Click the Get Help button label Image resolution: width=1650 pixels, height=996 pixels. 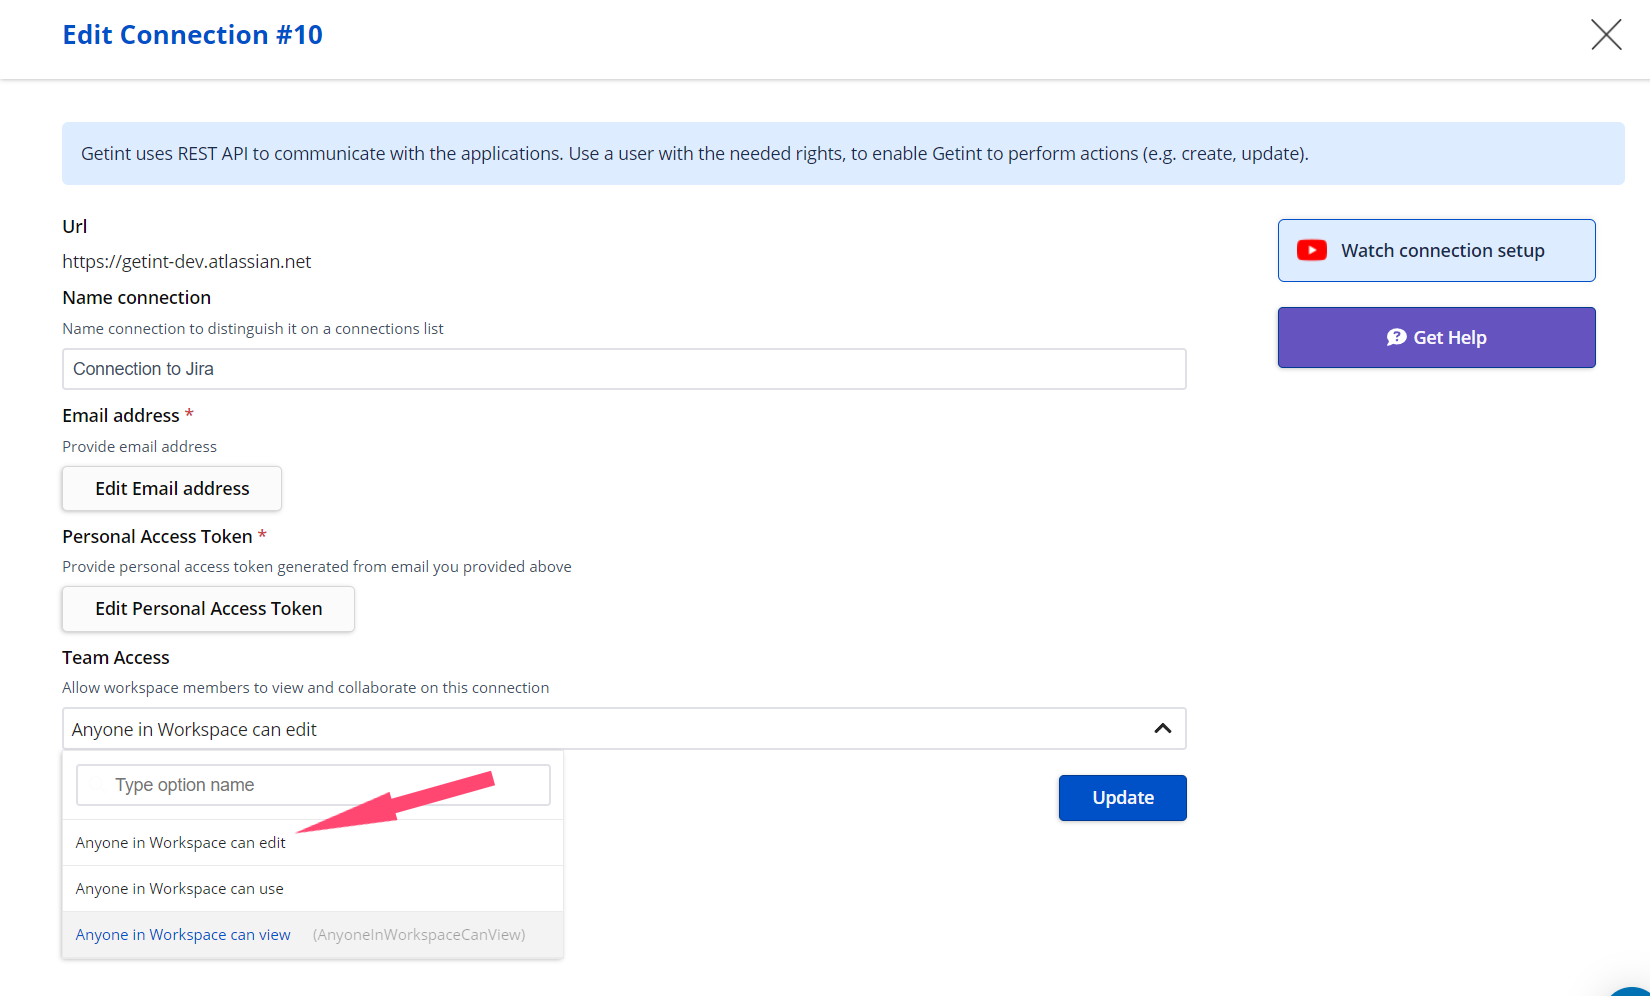coord(1449,338)
